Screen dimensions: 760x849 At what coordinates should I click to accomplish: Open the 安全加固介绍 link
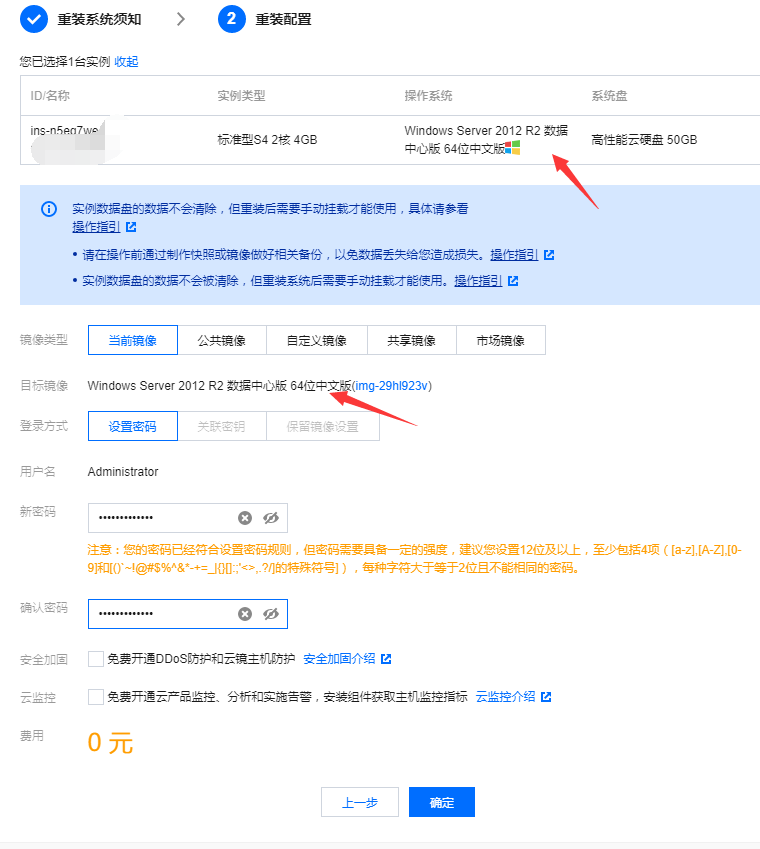(339, 659)
